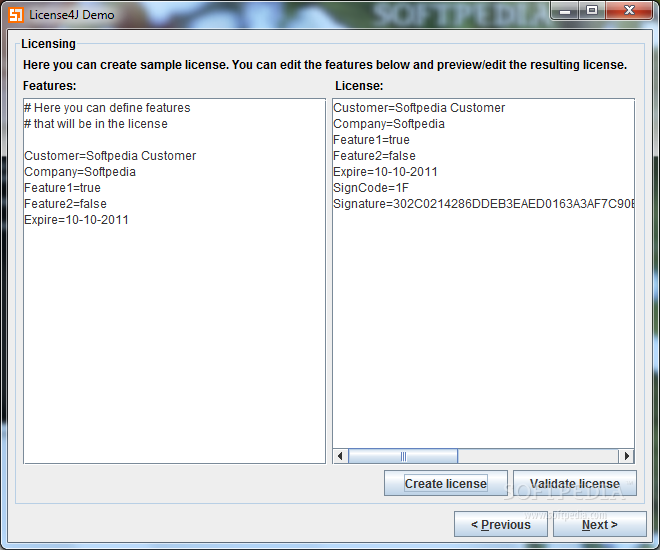660x550 pixels.
Task: Click 'Feature1=true' in License box
Action: pyautogui.click(x=371, y=140)
